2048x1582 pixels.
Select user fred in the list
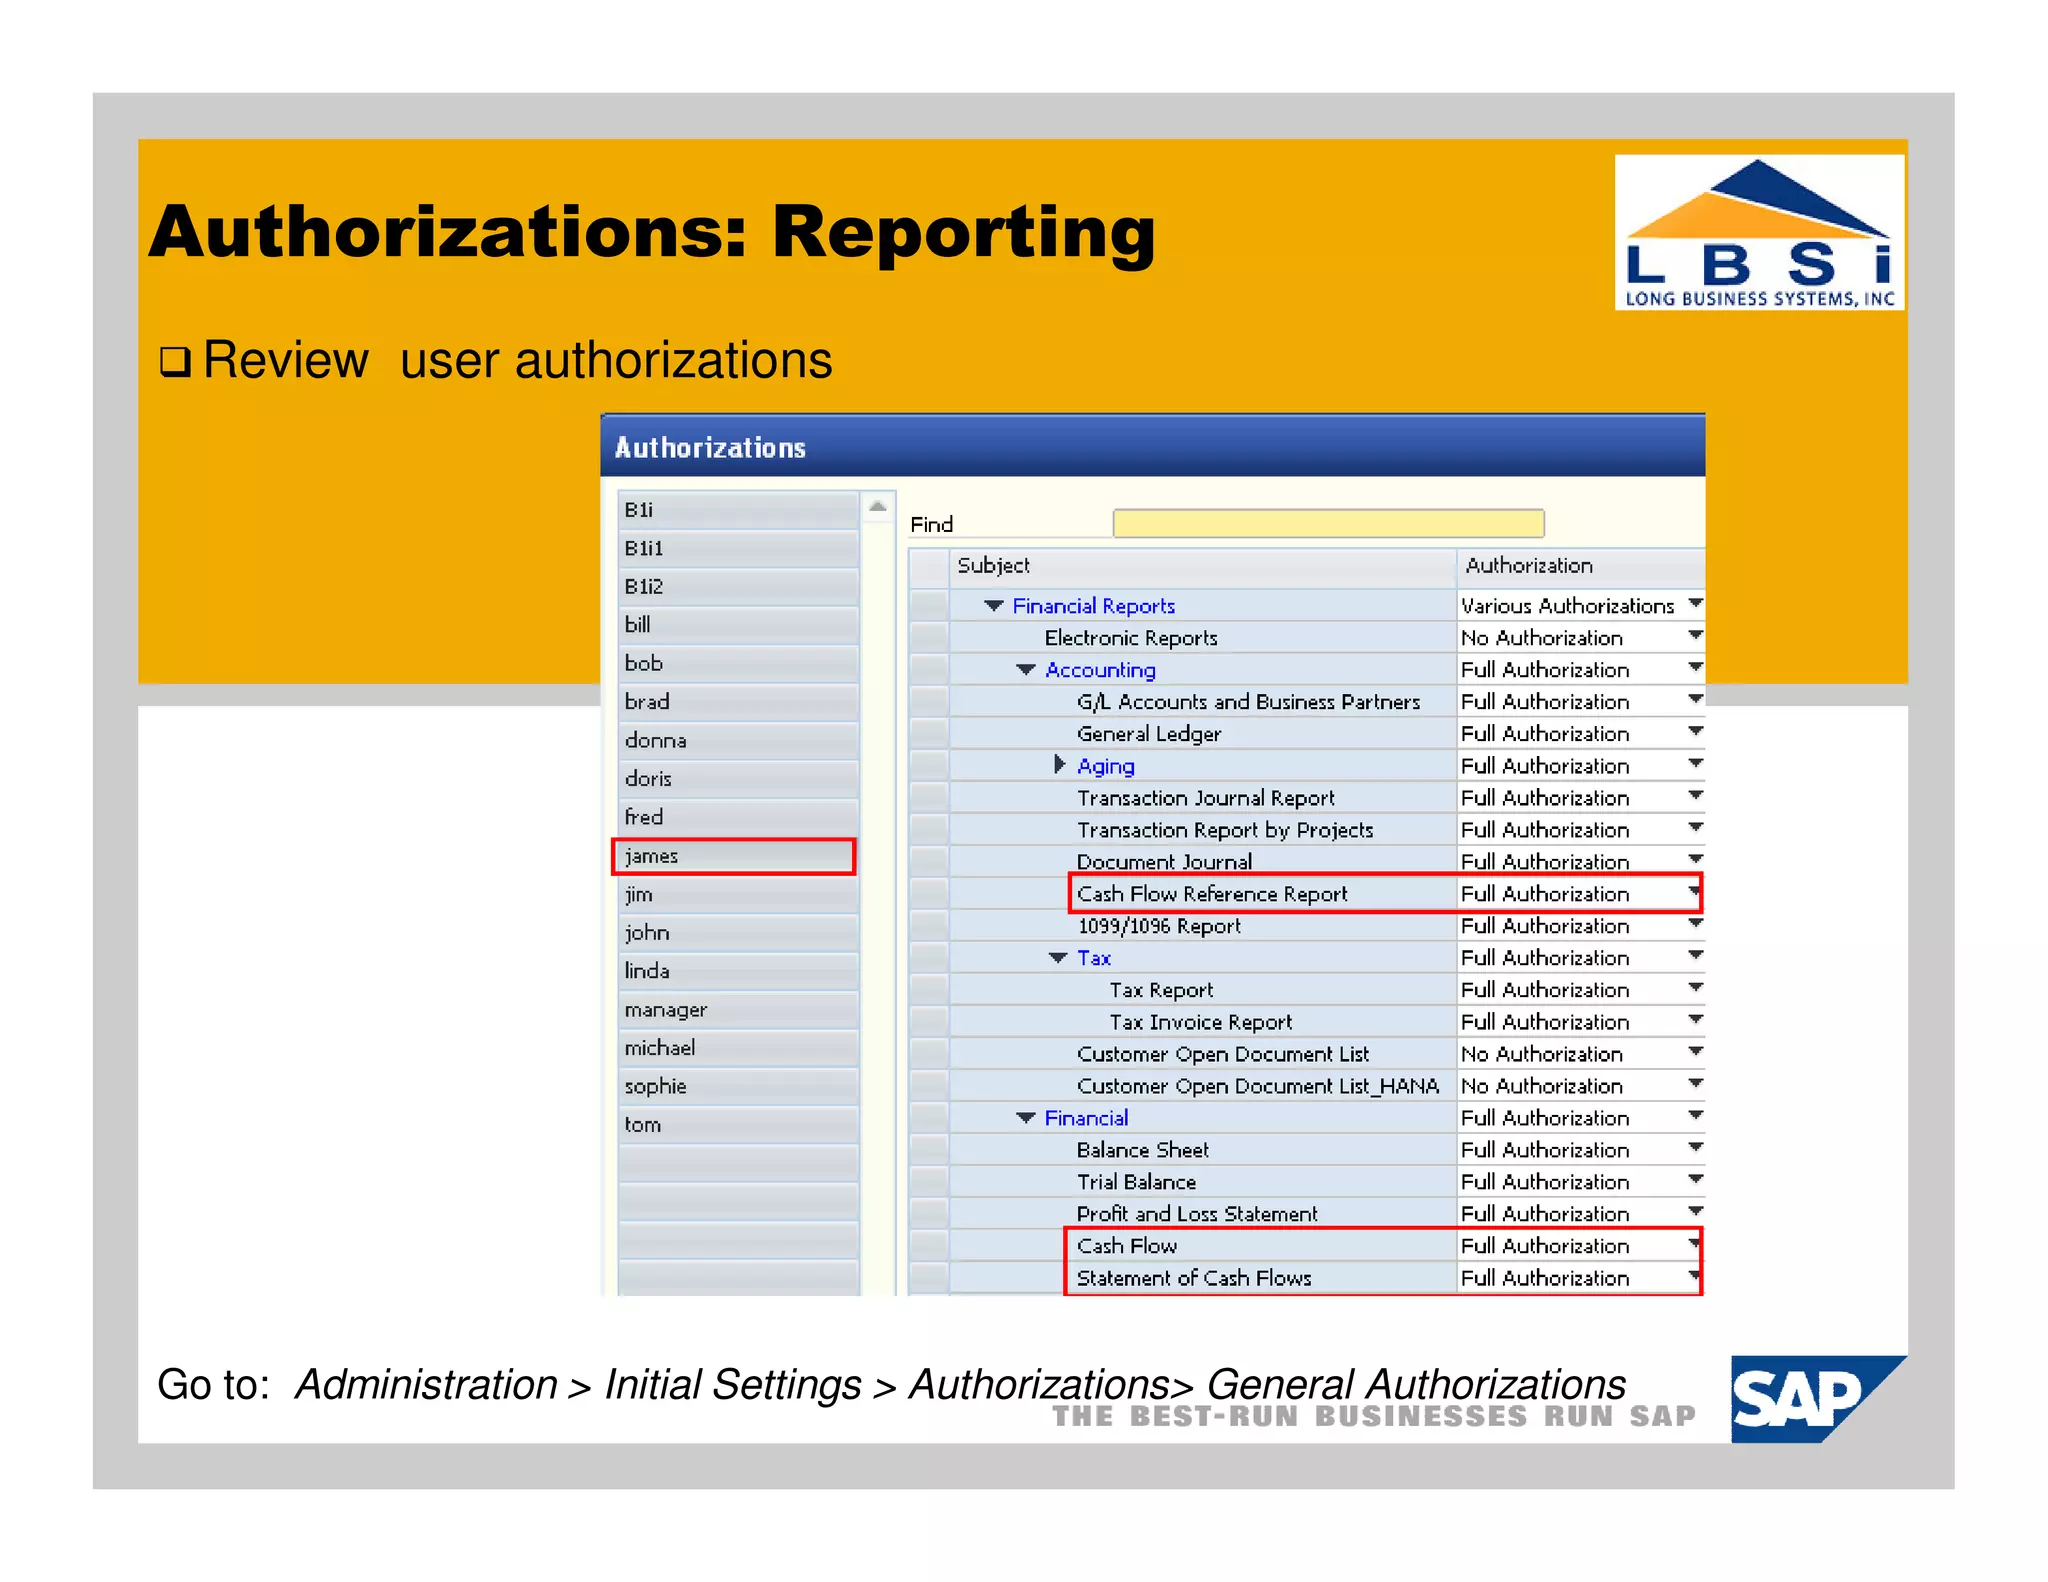coord(738,818)
